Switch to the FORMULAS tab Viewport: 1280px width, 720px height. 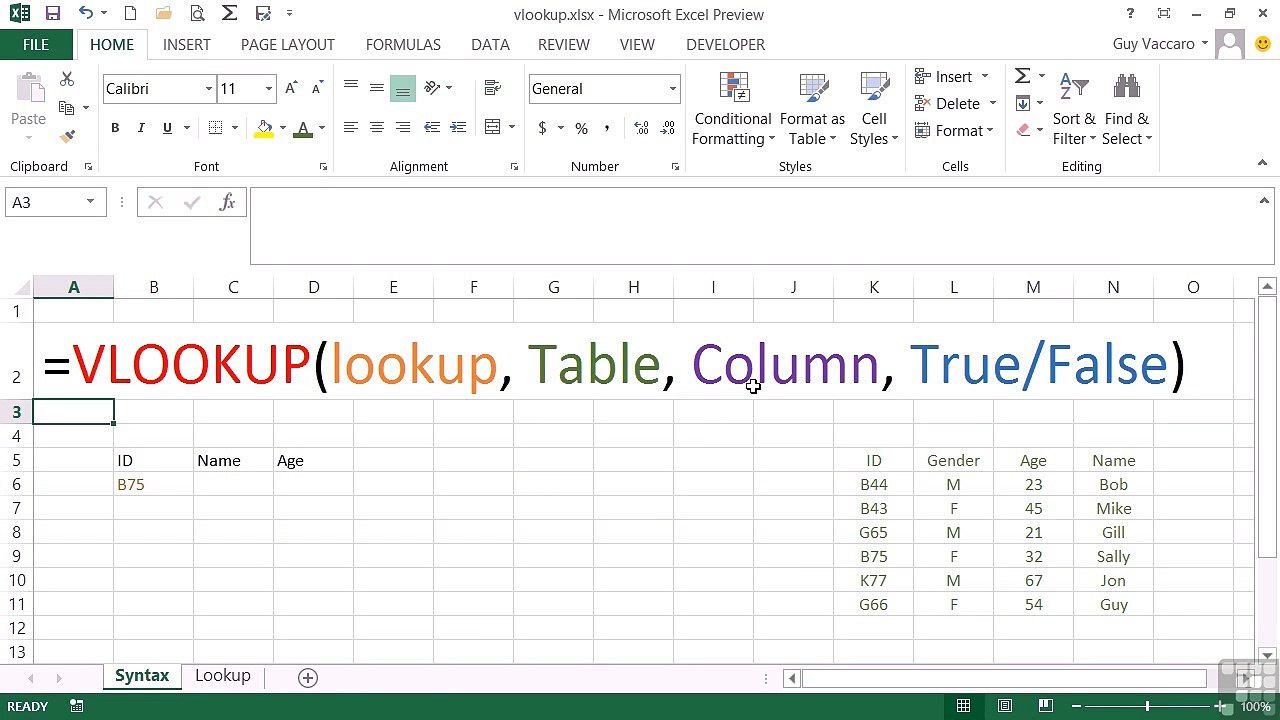(x=403, y=44)
